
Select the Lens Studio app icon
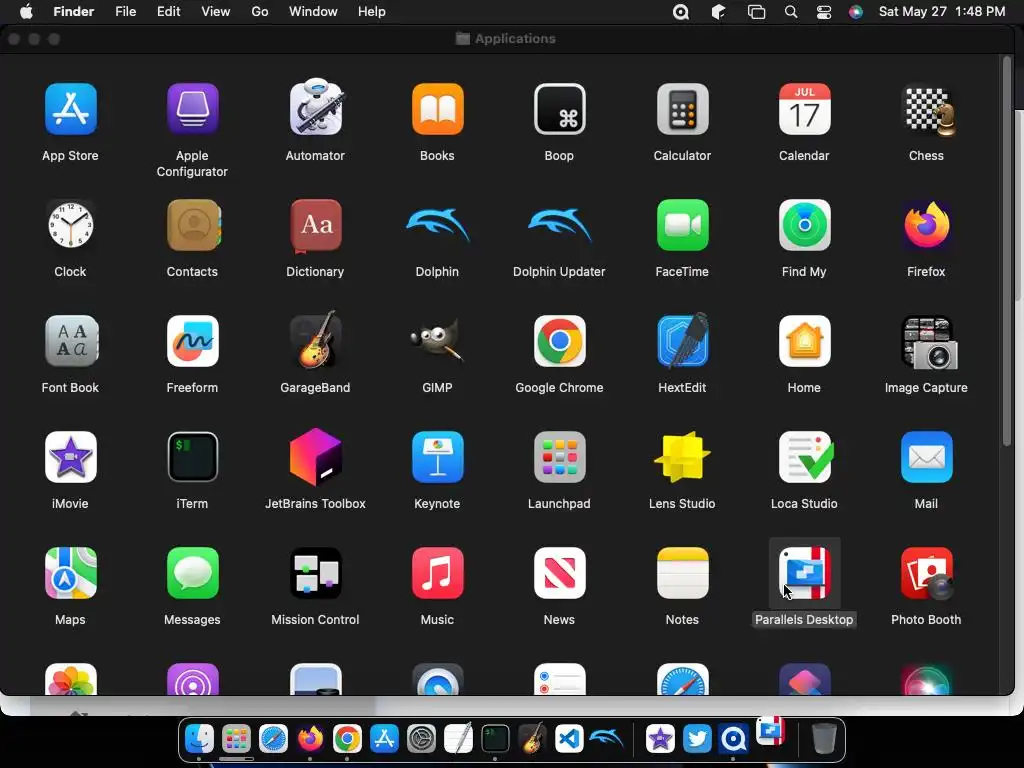tap(682, 456)
